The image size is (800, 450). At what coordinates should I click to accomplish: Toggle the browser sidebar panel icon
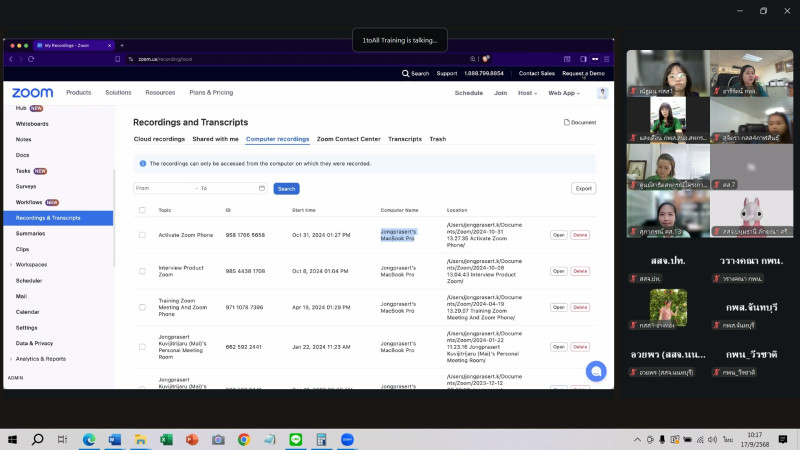[583, 59]
